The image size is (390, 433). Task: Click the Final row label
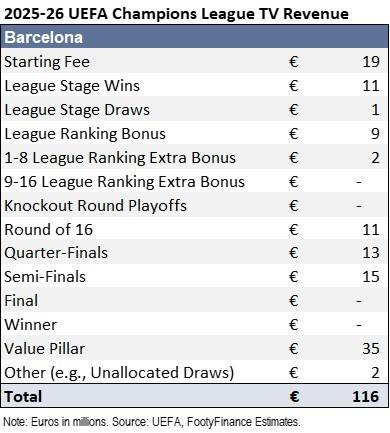pyautogui.click(x=21, y=301)
